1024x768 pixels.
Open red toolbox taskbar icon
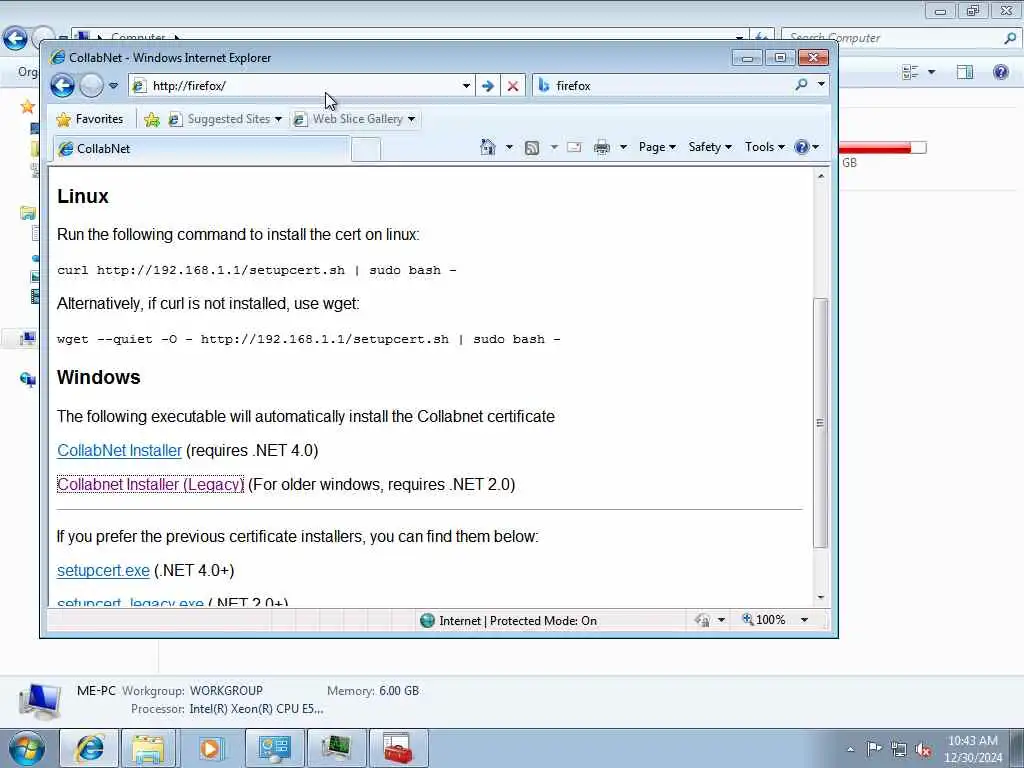pos(398,748)
